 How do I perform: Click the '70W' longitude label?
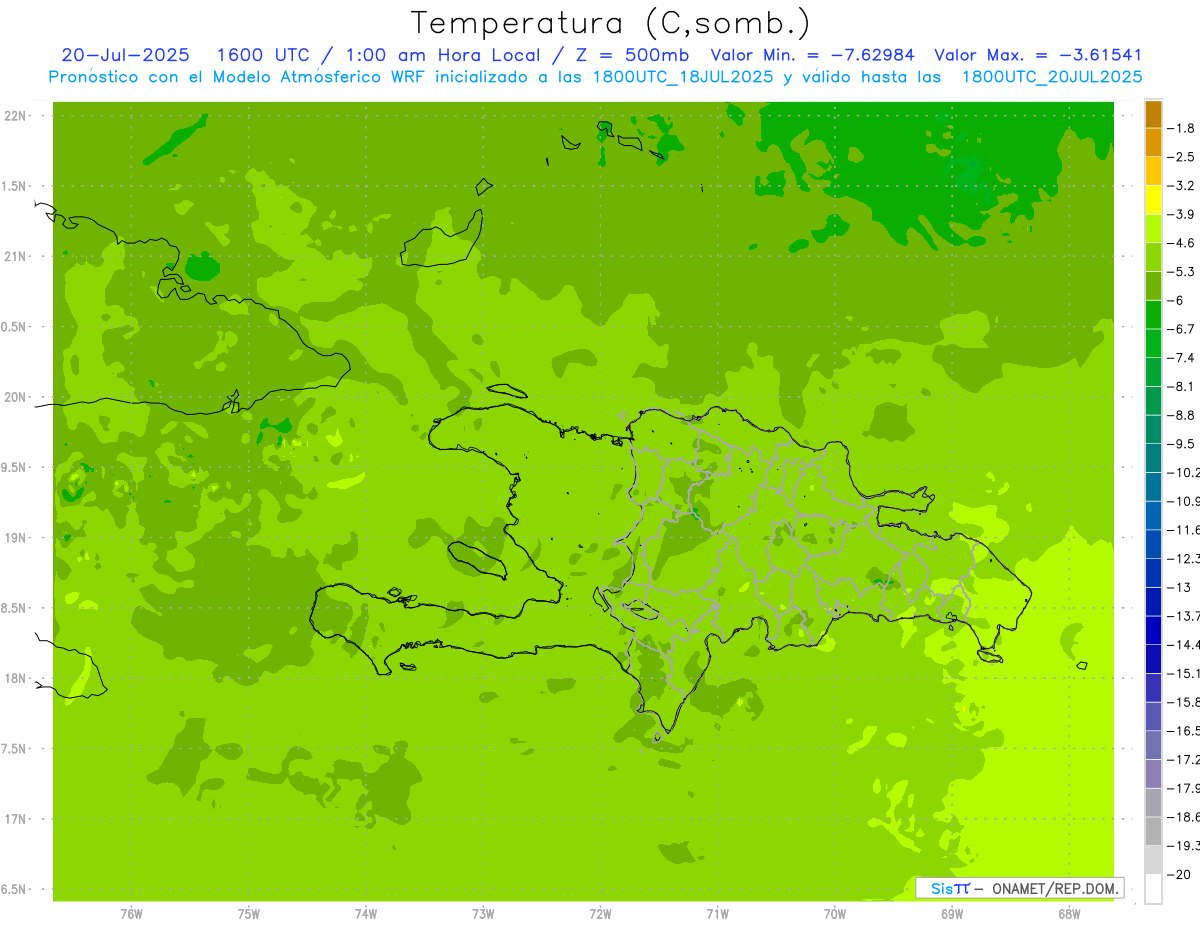coord(835,913)
